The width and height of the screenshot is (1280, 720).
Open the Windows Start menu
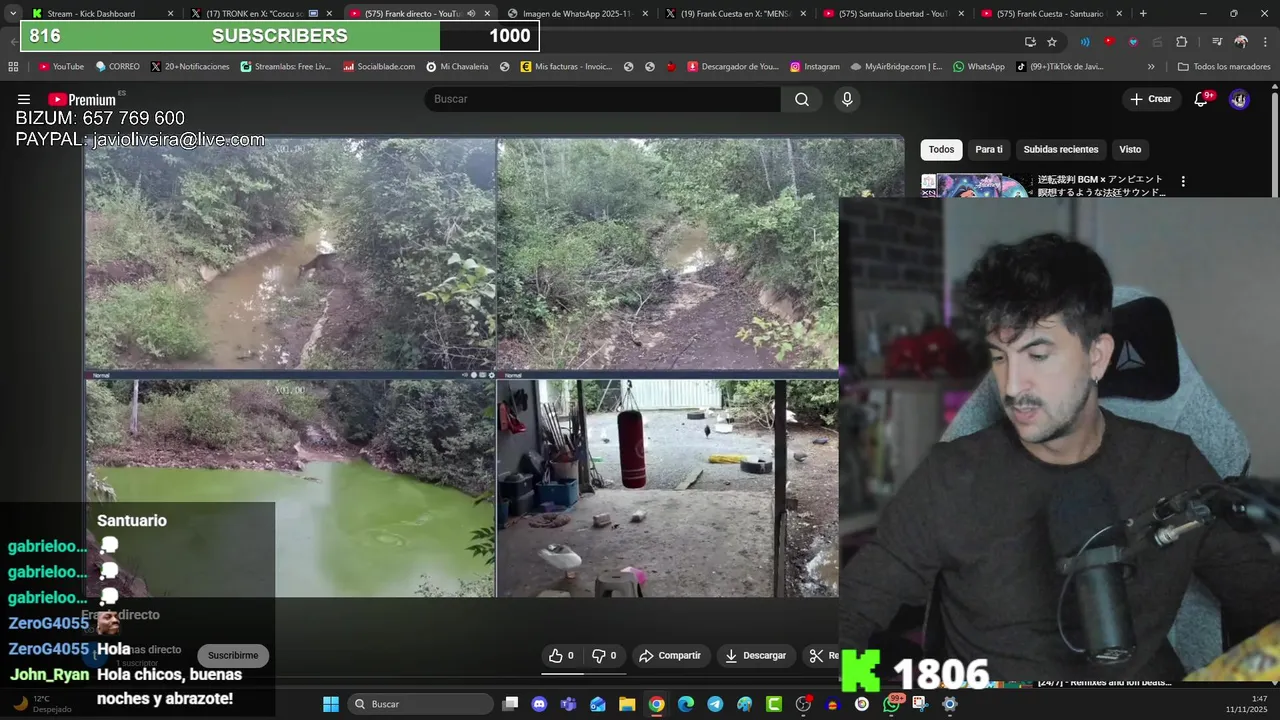330,704
